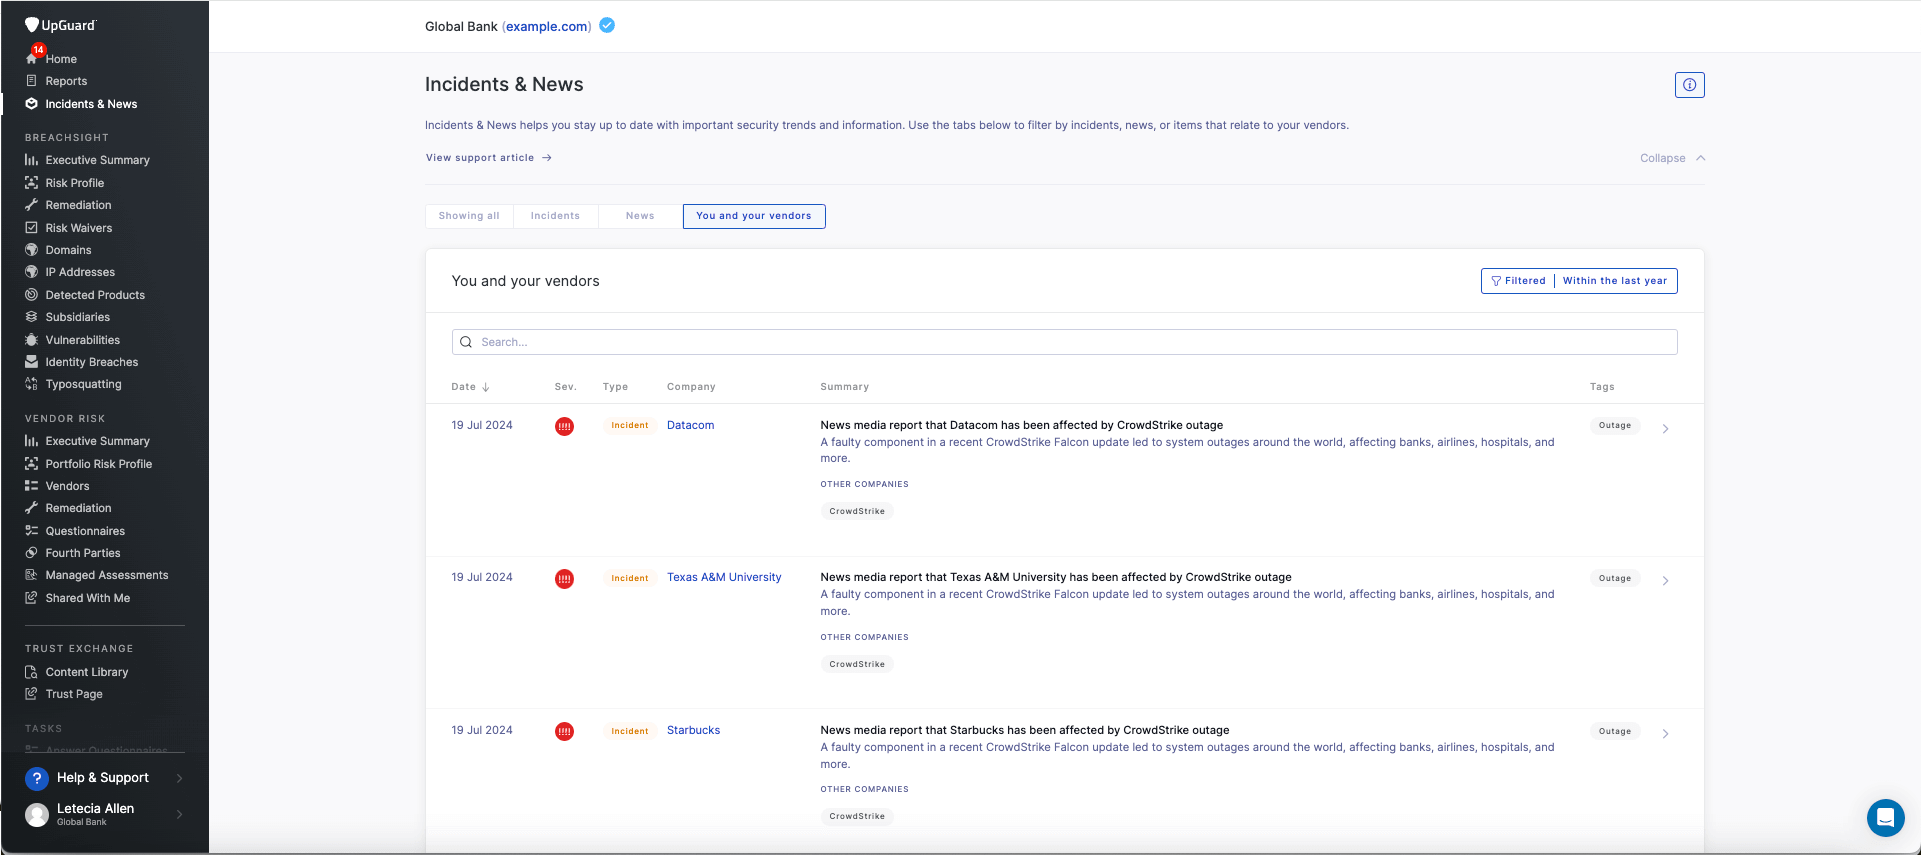The width and height of the screenshot is (1921, 855).
Task: Switch to the Incidents tab
Action: pos(555,216)
